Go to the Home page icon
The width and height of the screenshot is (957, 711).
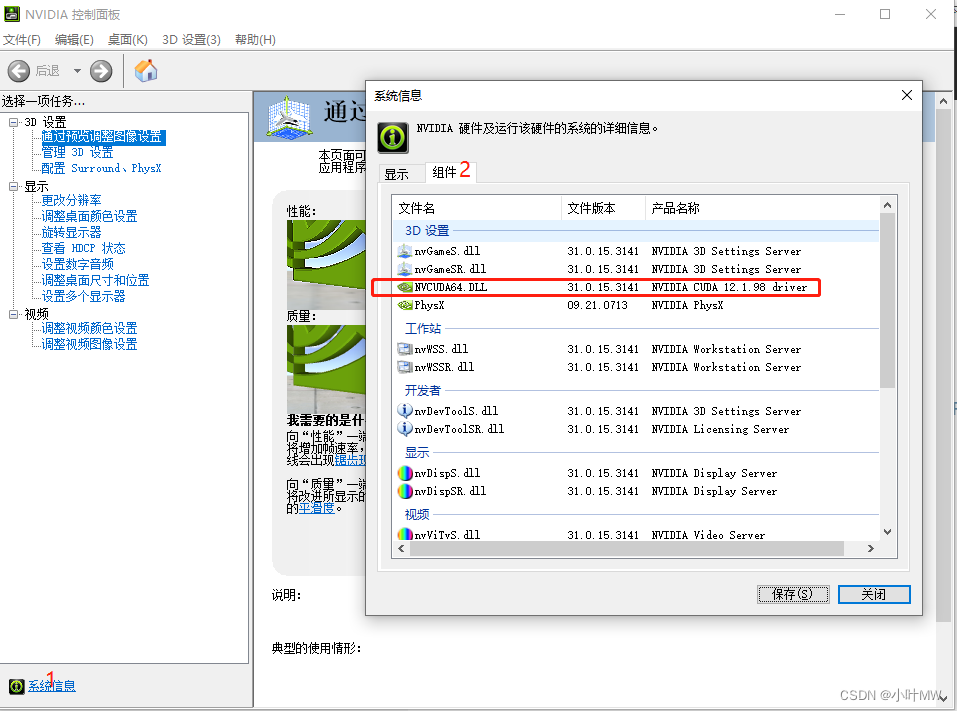146,71
